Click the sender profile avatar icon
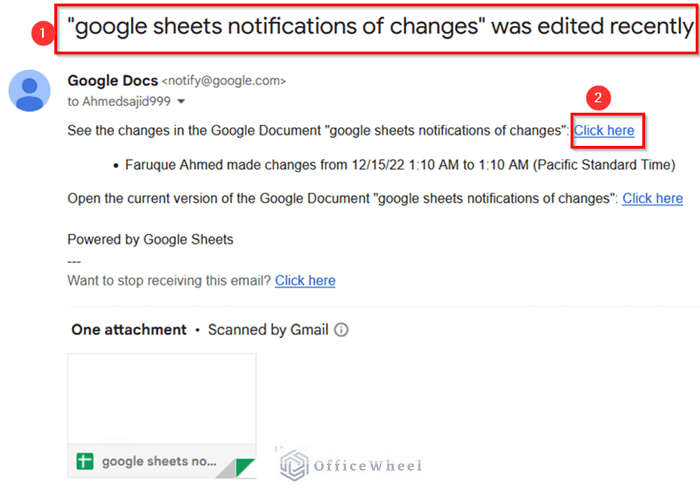Image resolution: width=700 pixels, height=504 pixels. [x=30, y=91]
